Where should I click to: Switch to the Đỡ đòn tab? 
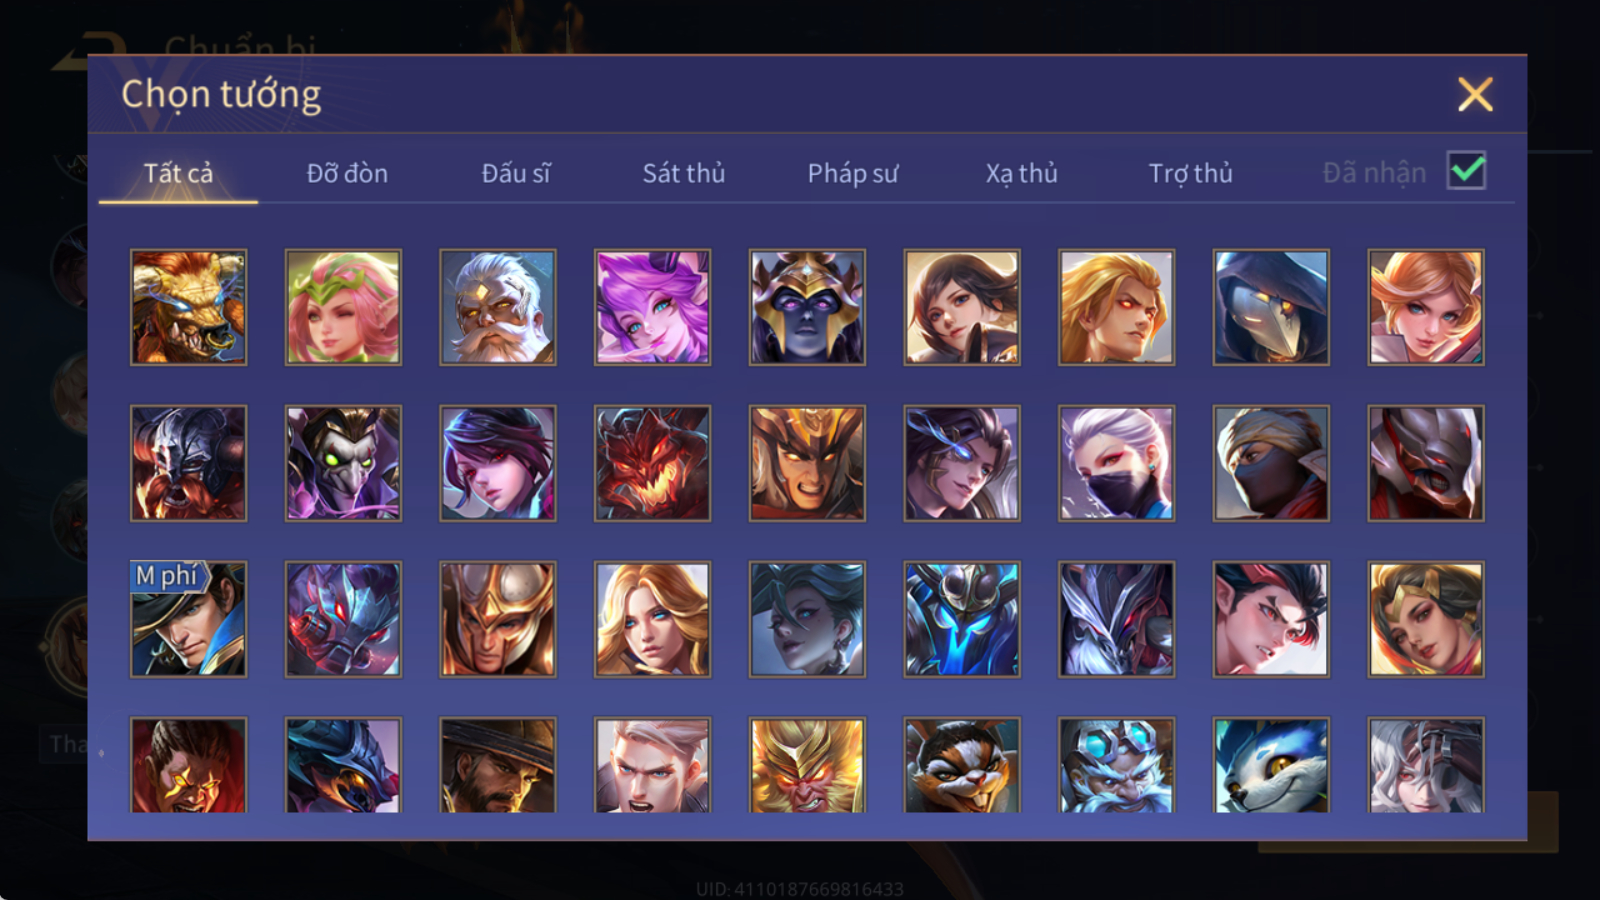pyautogui.click(x=347, y=174)
